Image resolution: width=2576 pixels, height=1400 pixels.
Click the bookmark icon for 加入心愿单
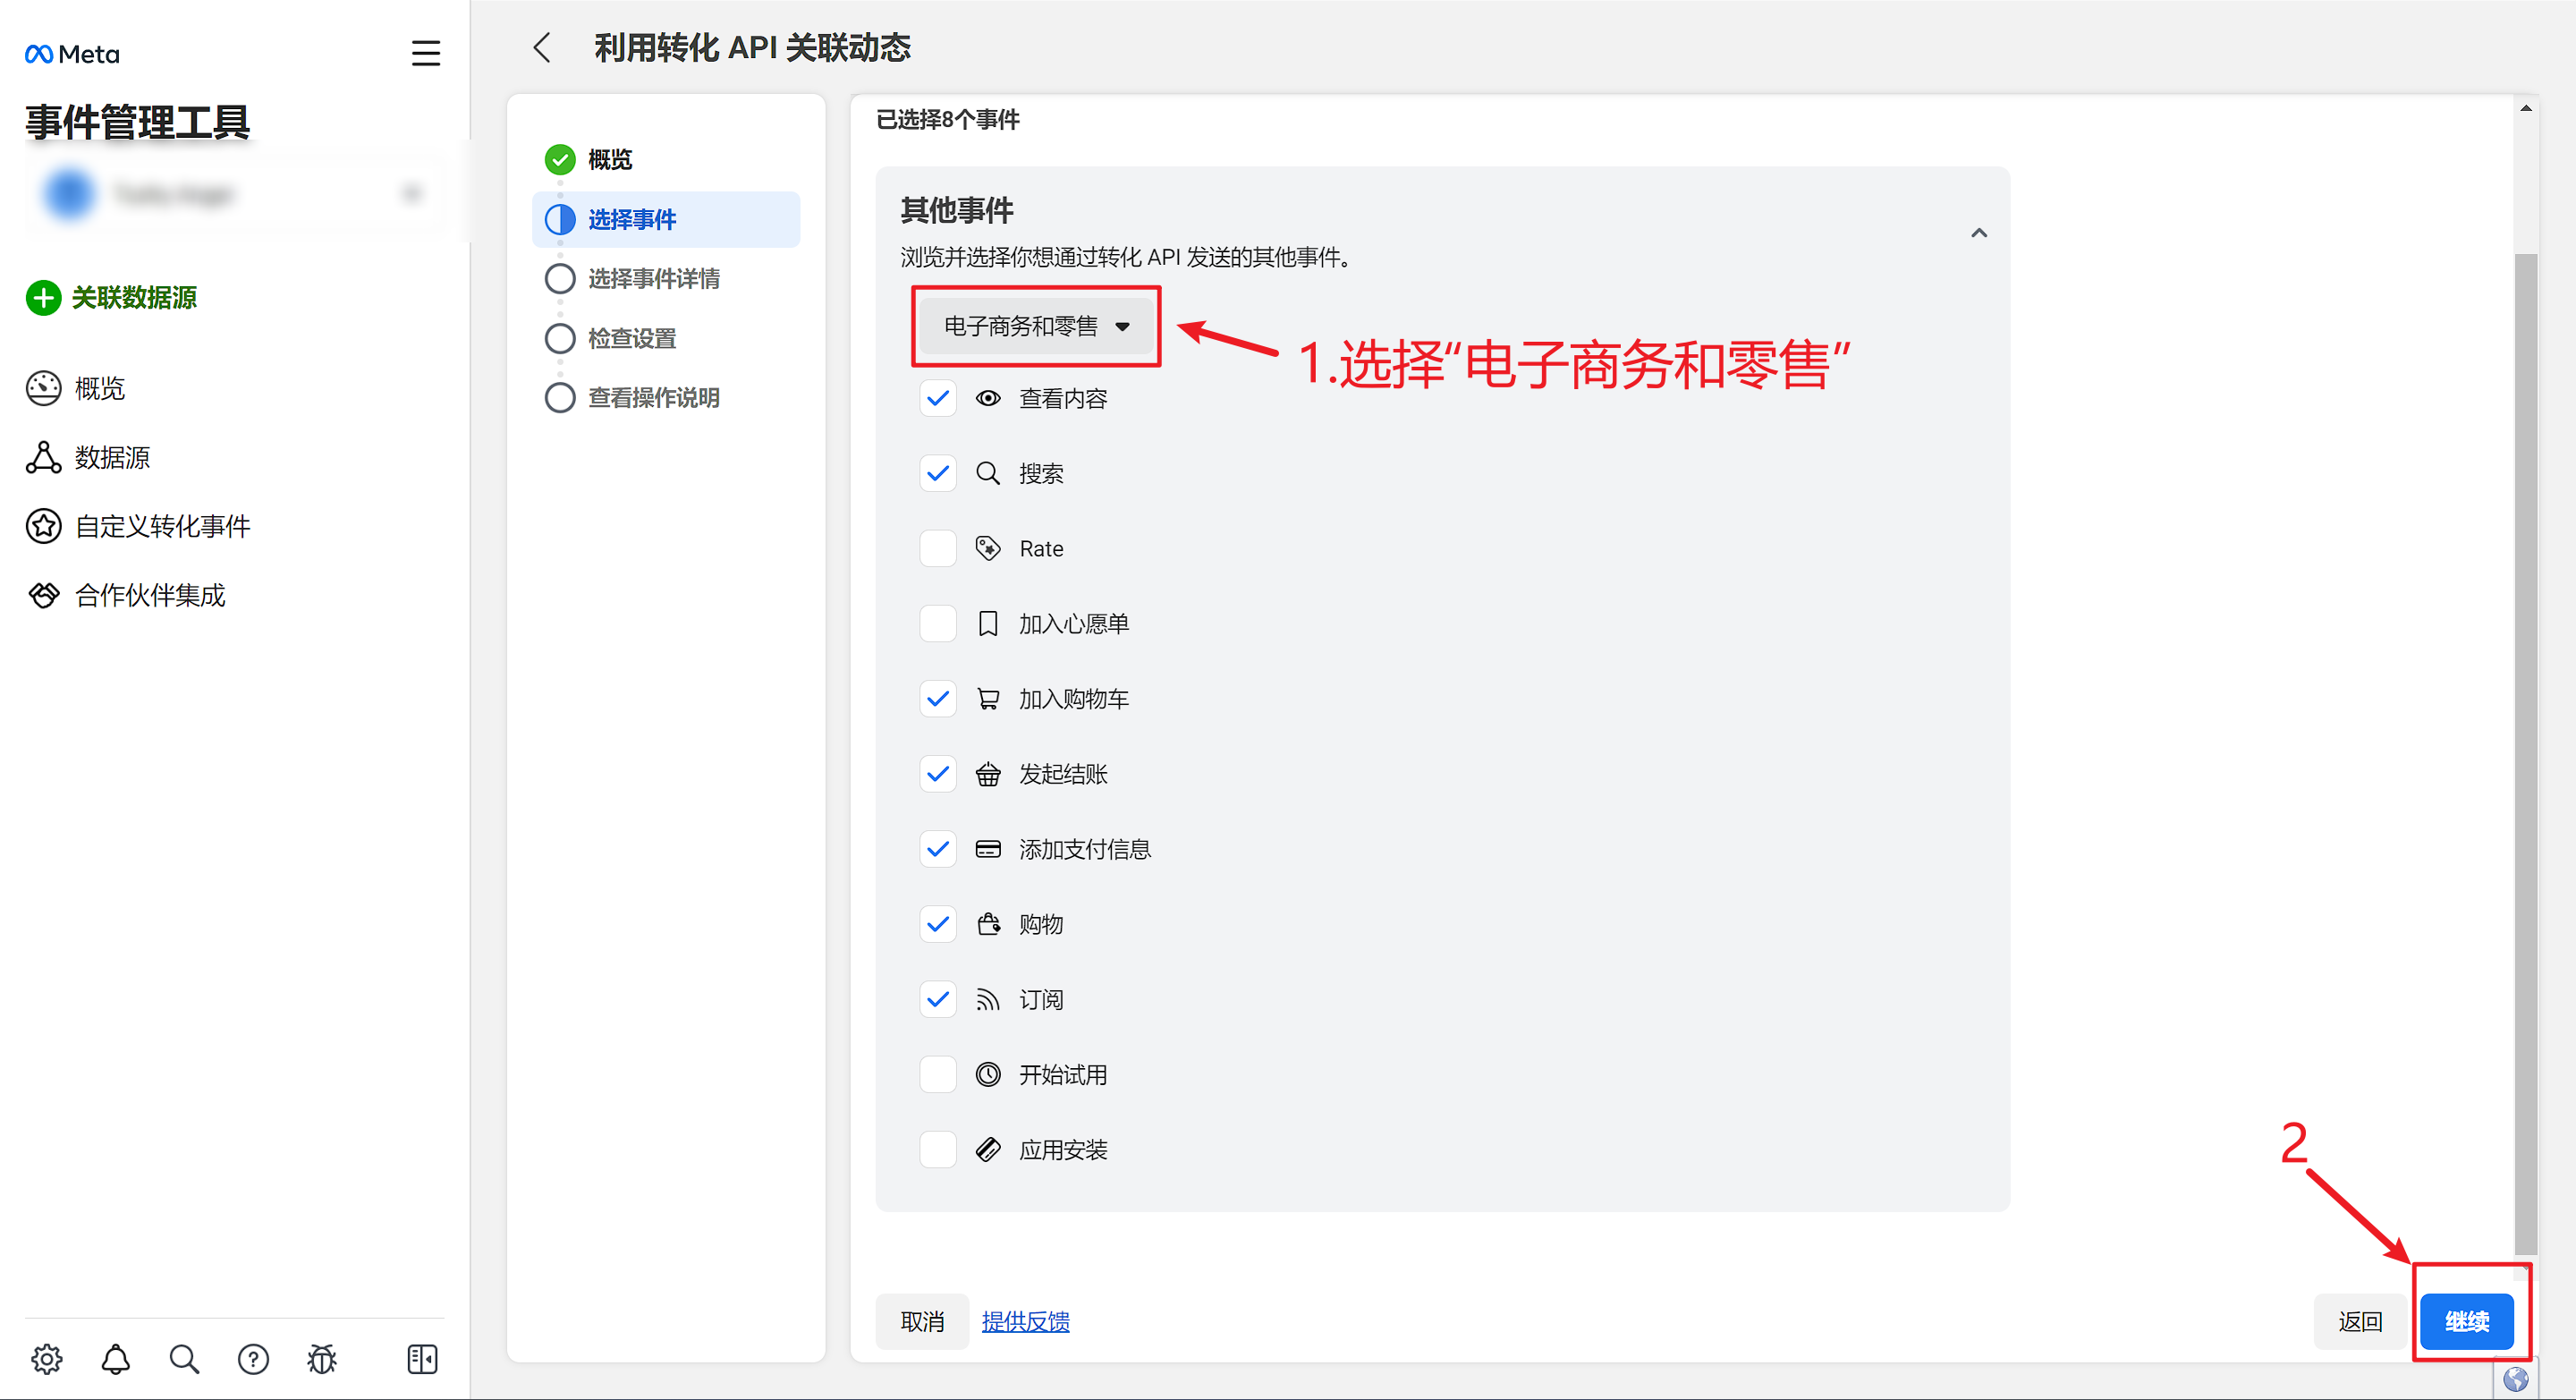pyautogui.click(x=988, y=623)
